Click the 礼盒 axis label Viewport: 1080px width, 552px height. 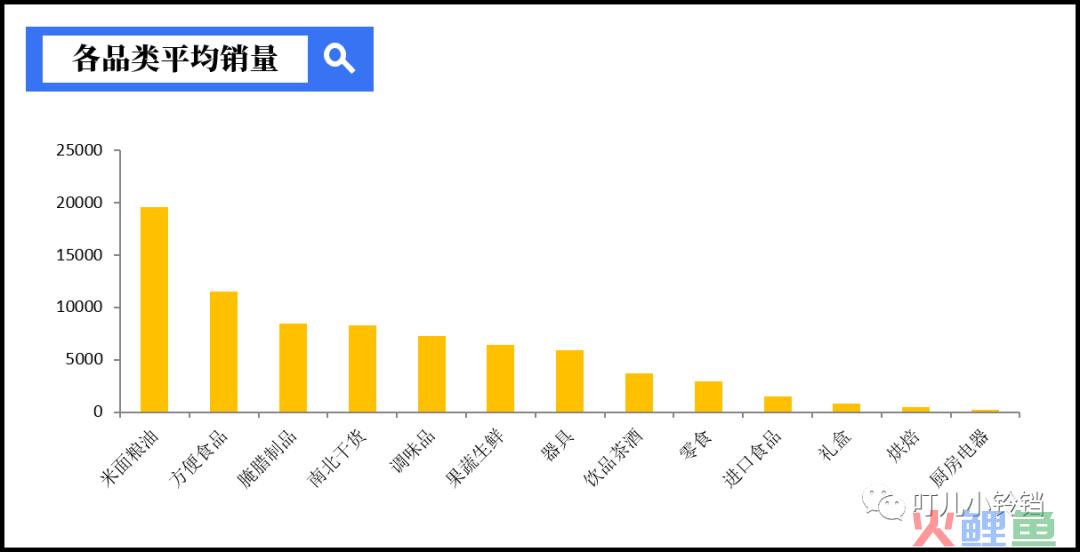click(838, 445)
